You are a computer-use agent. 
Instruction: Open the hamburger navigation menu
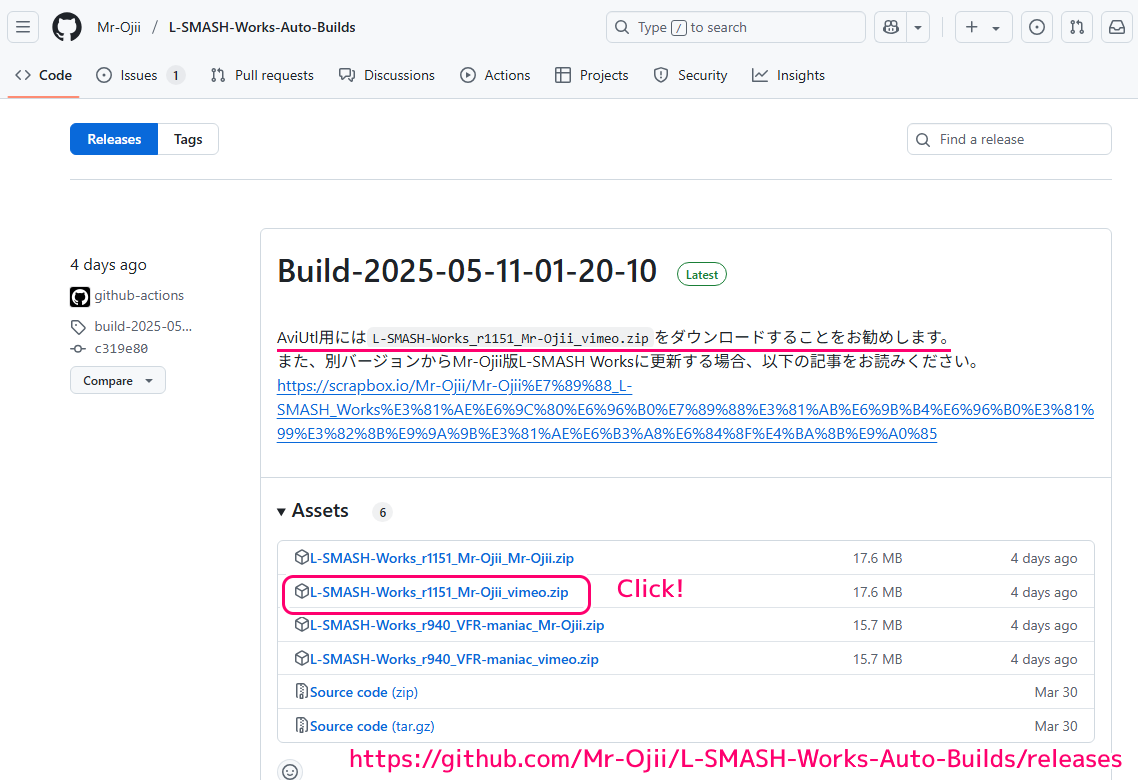[23, 28]
